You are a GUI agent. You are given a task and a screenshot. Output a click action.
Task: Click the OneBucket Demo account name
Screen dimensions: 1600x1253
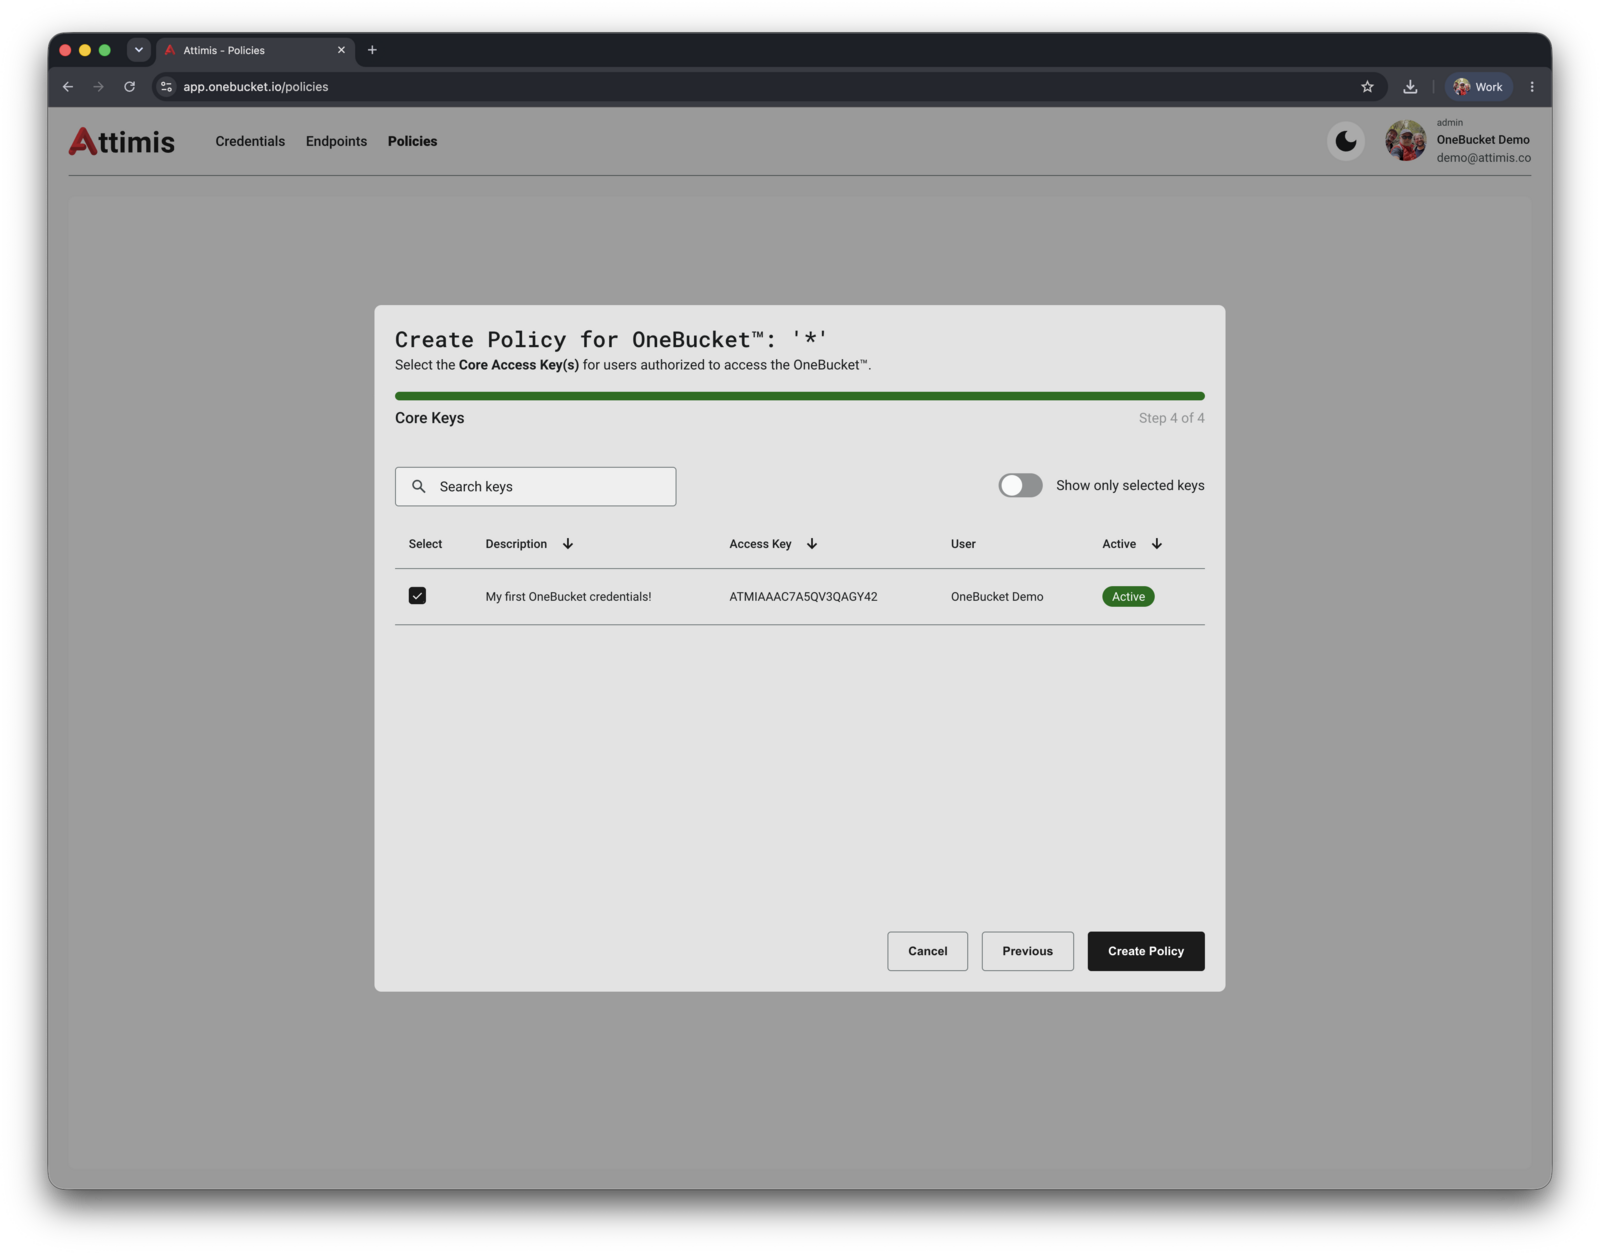(1483, 140)
